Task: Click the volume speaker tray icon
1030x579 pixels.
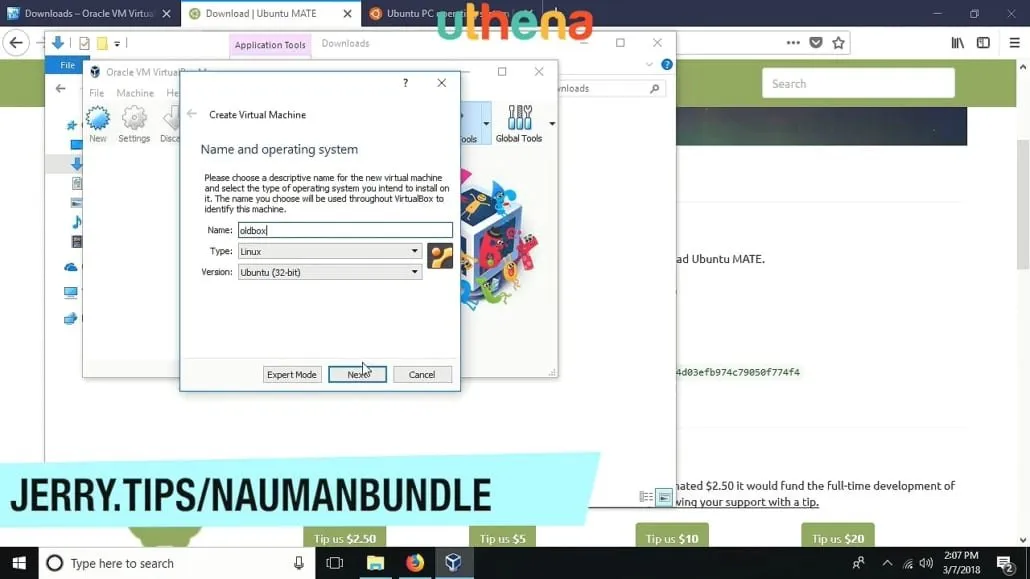Action: (926, 563)
